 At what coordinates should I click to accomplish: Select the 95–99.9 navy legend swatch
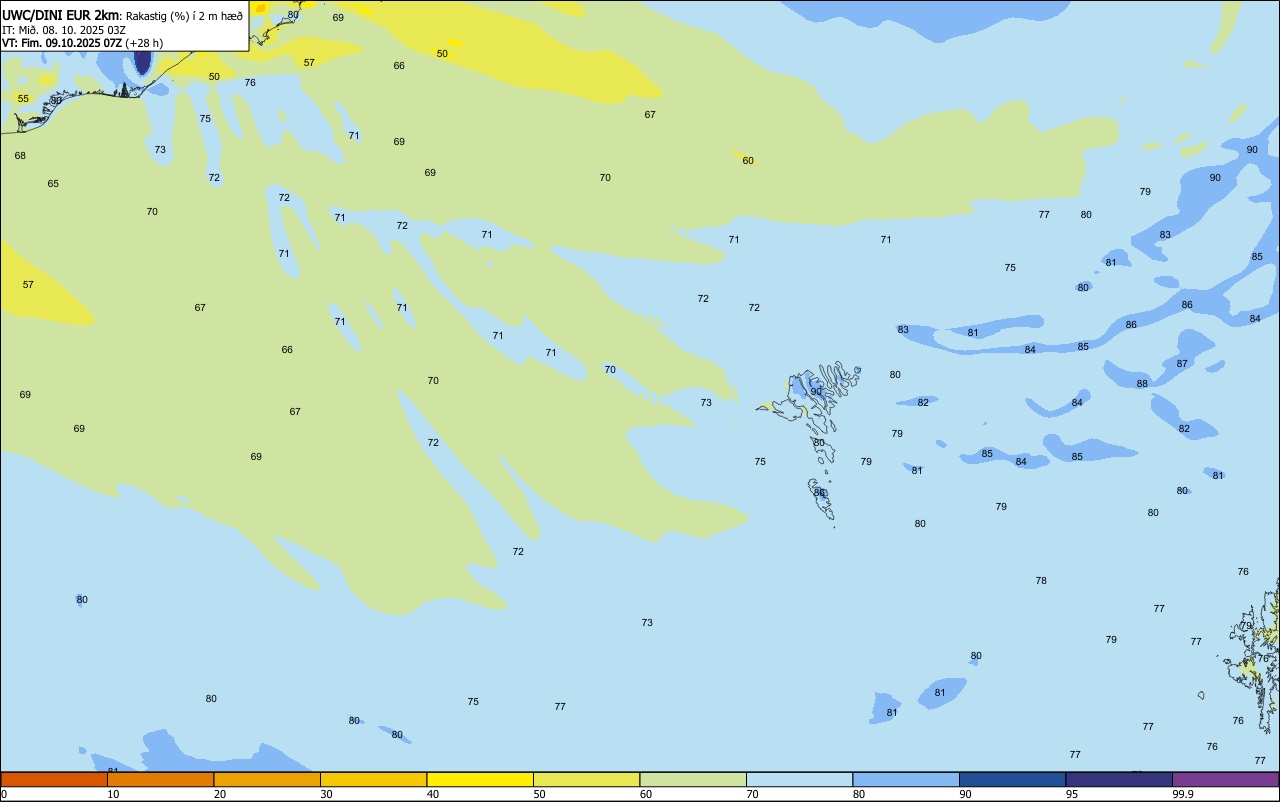tap(1119, 779)
